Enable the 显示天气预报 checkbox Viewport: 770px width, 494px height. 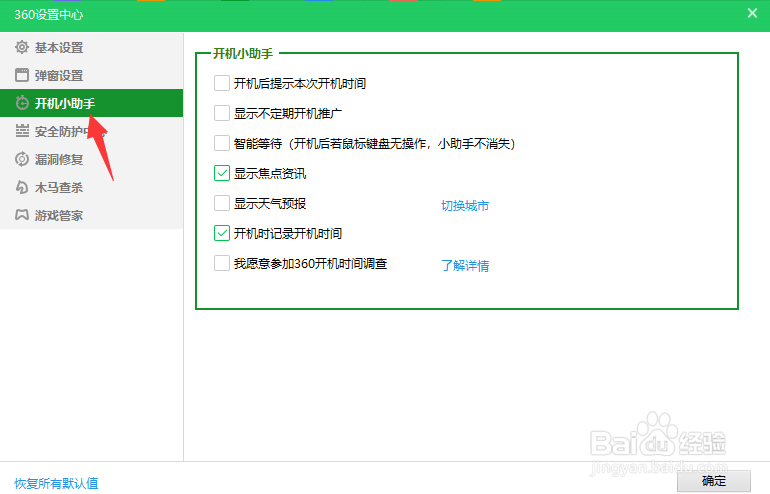point(222,203)
